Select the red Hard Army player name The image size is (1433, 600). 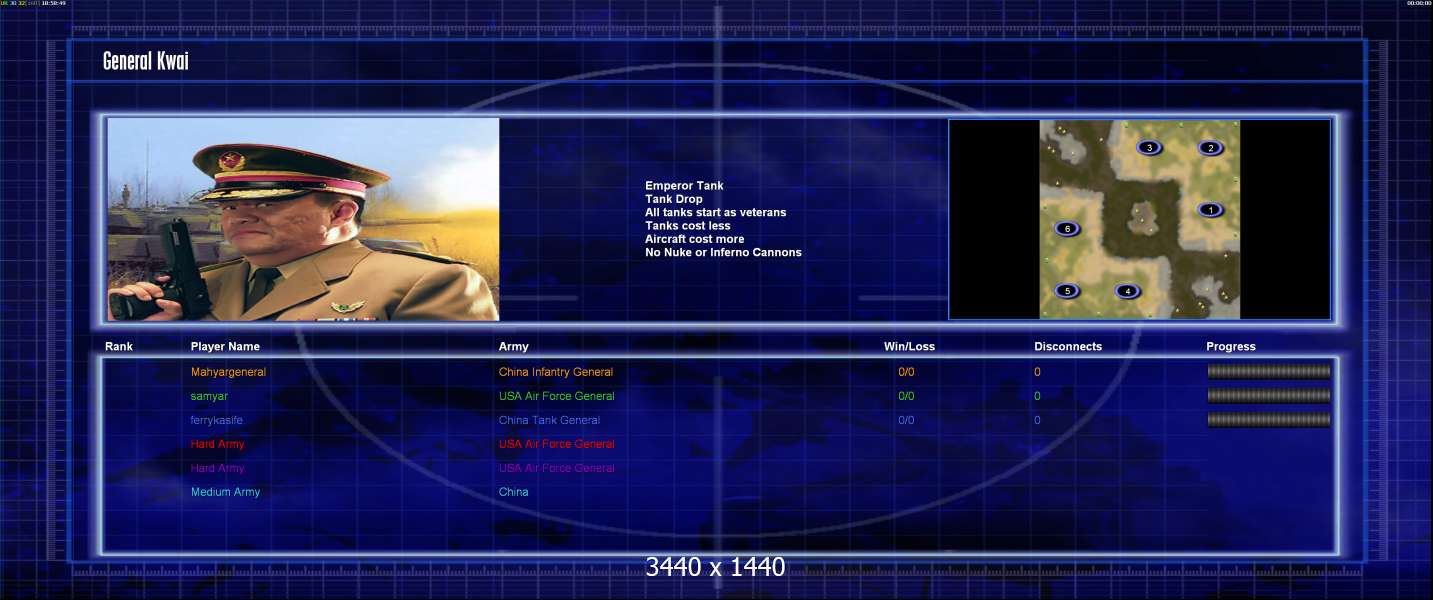[217, 444]
